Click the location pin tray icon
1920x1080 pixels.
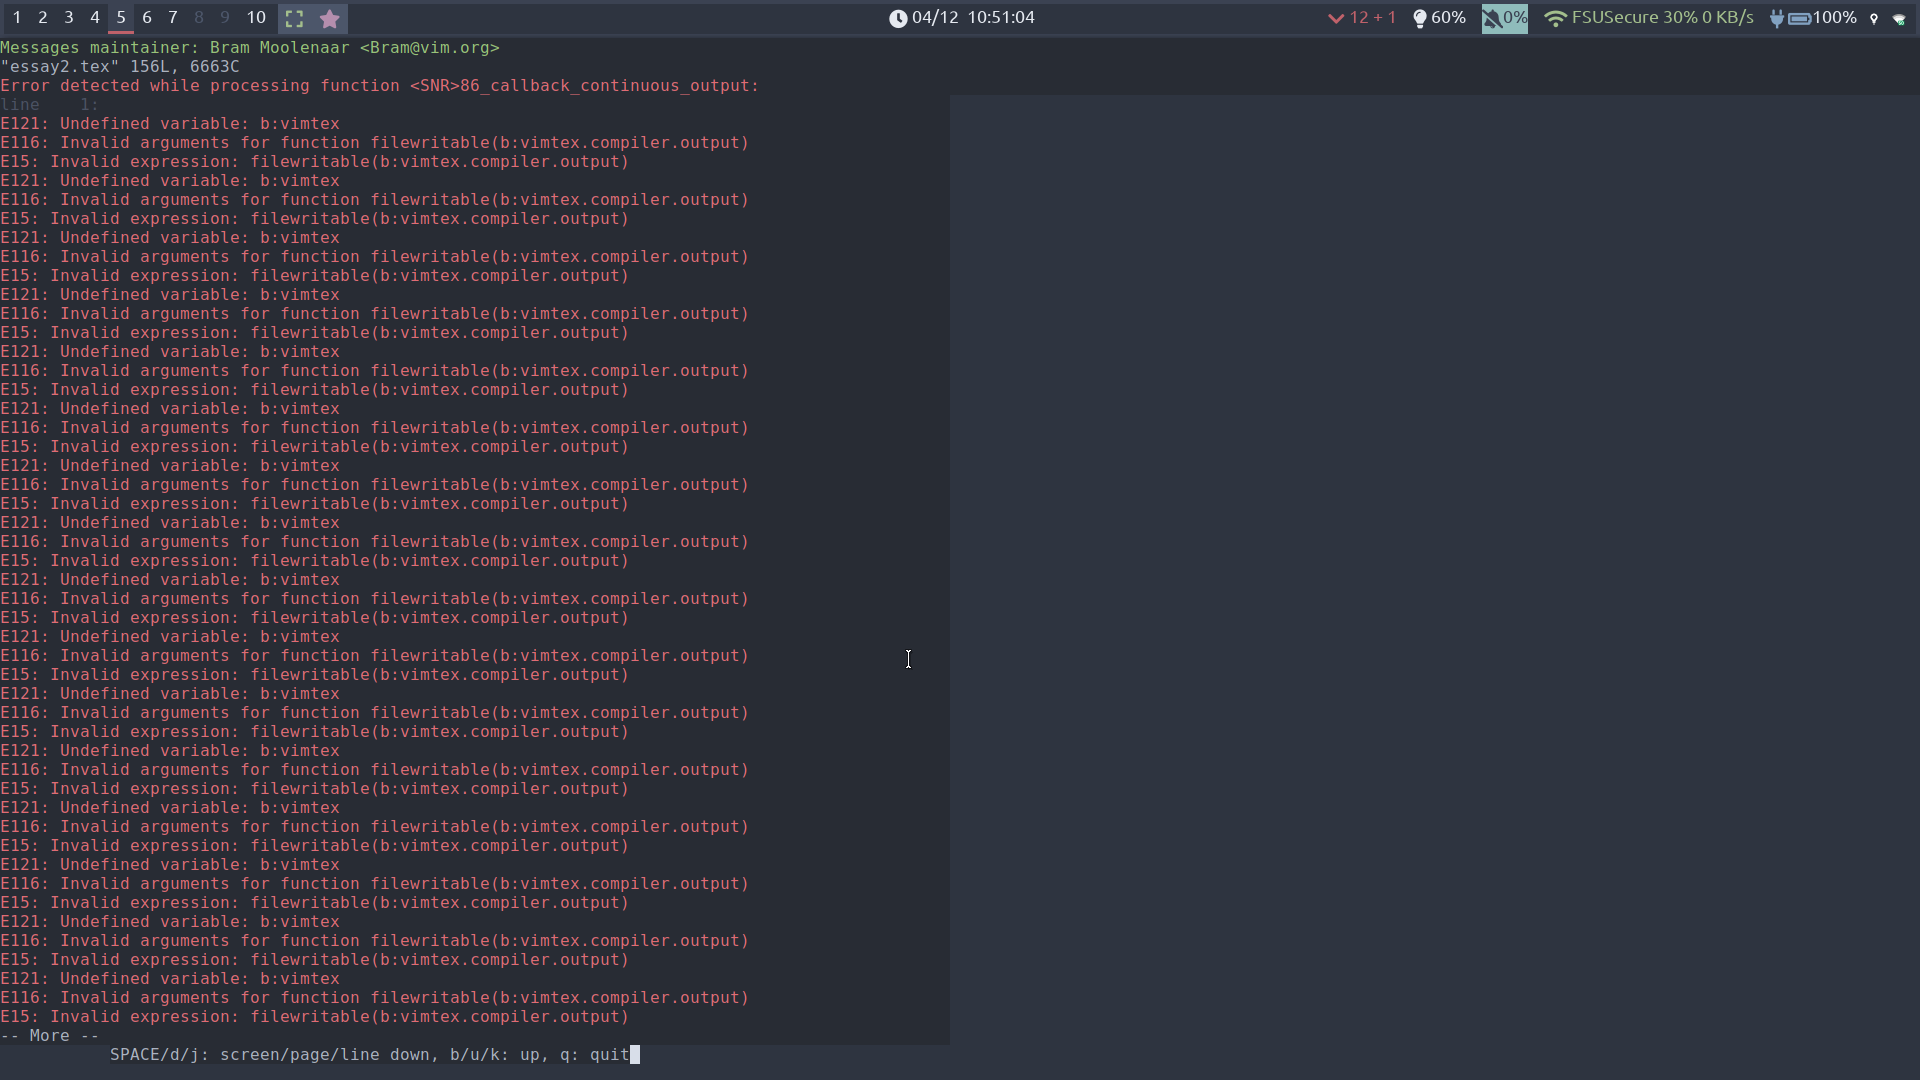click(x=1874, y=18)
